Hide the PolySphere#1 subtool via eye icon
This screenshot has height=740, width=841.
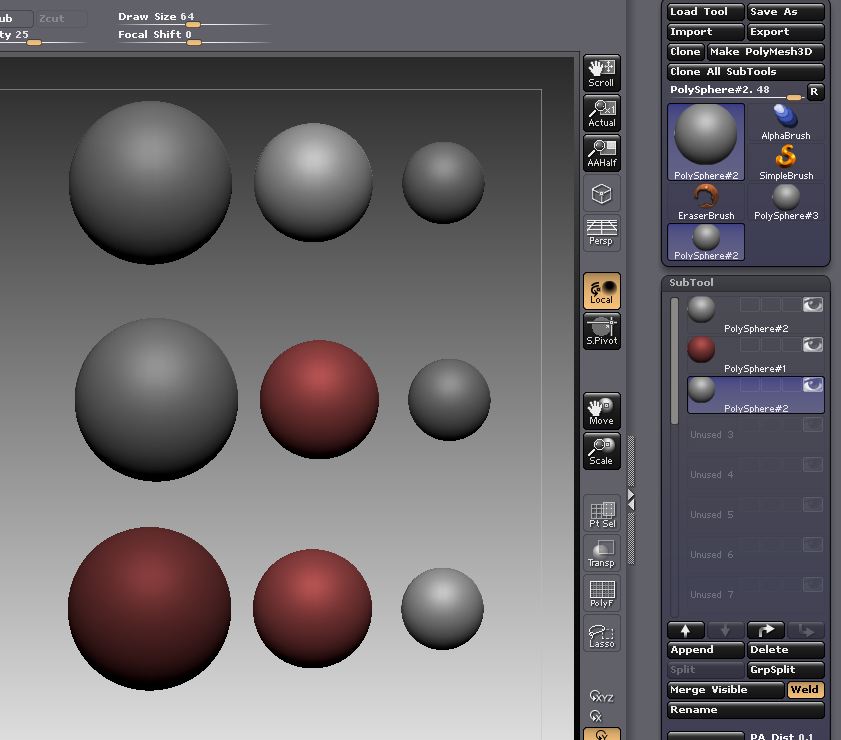[813, 345]
